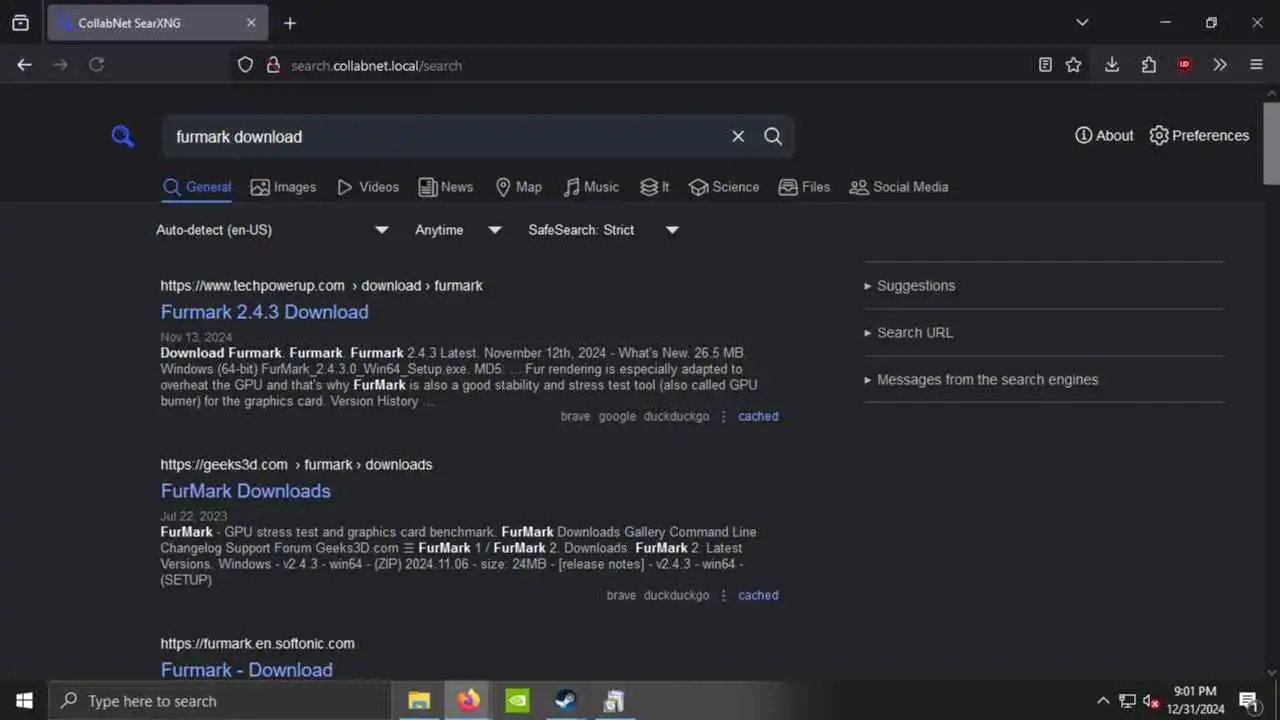Open the Extensions puzzle icon

click(x=1148, y=65)
